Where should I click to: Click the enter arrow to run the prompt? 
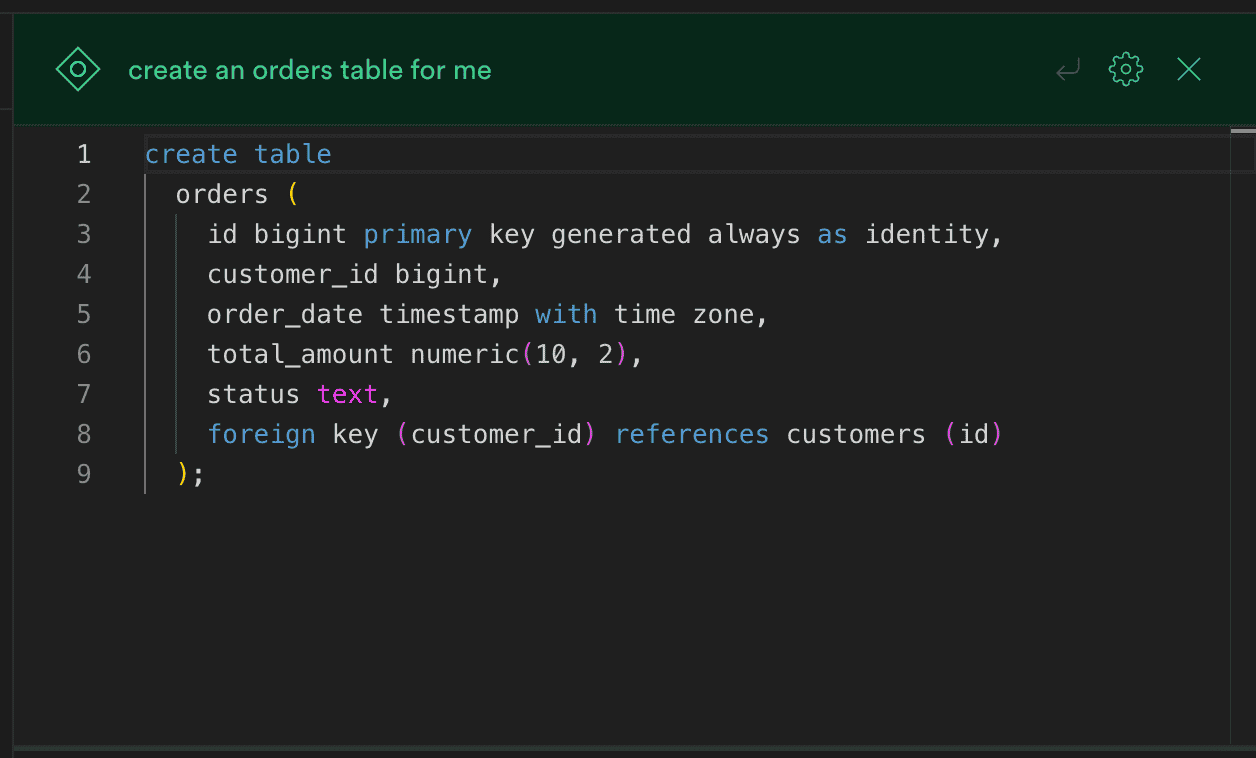coord(1068,69)
